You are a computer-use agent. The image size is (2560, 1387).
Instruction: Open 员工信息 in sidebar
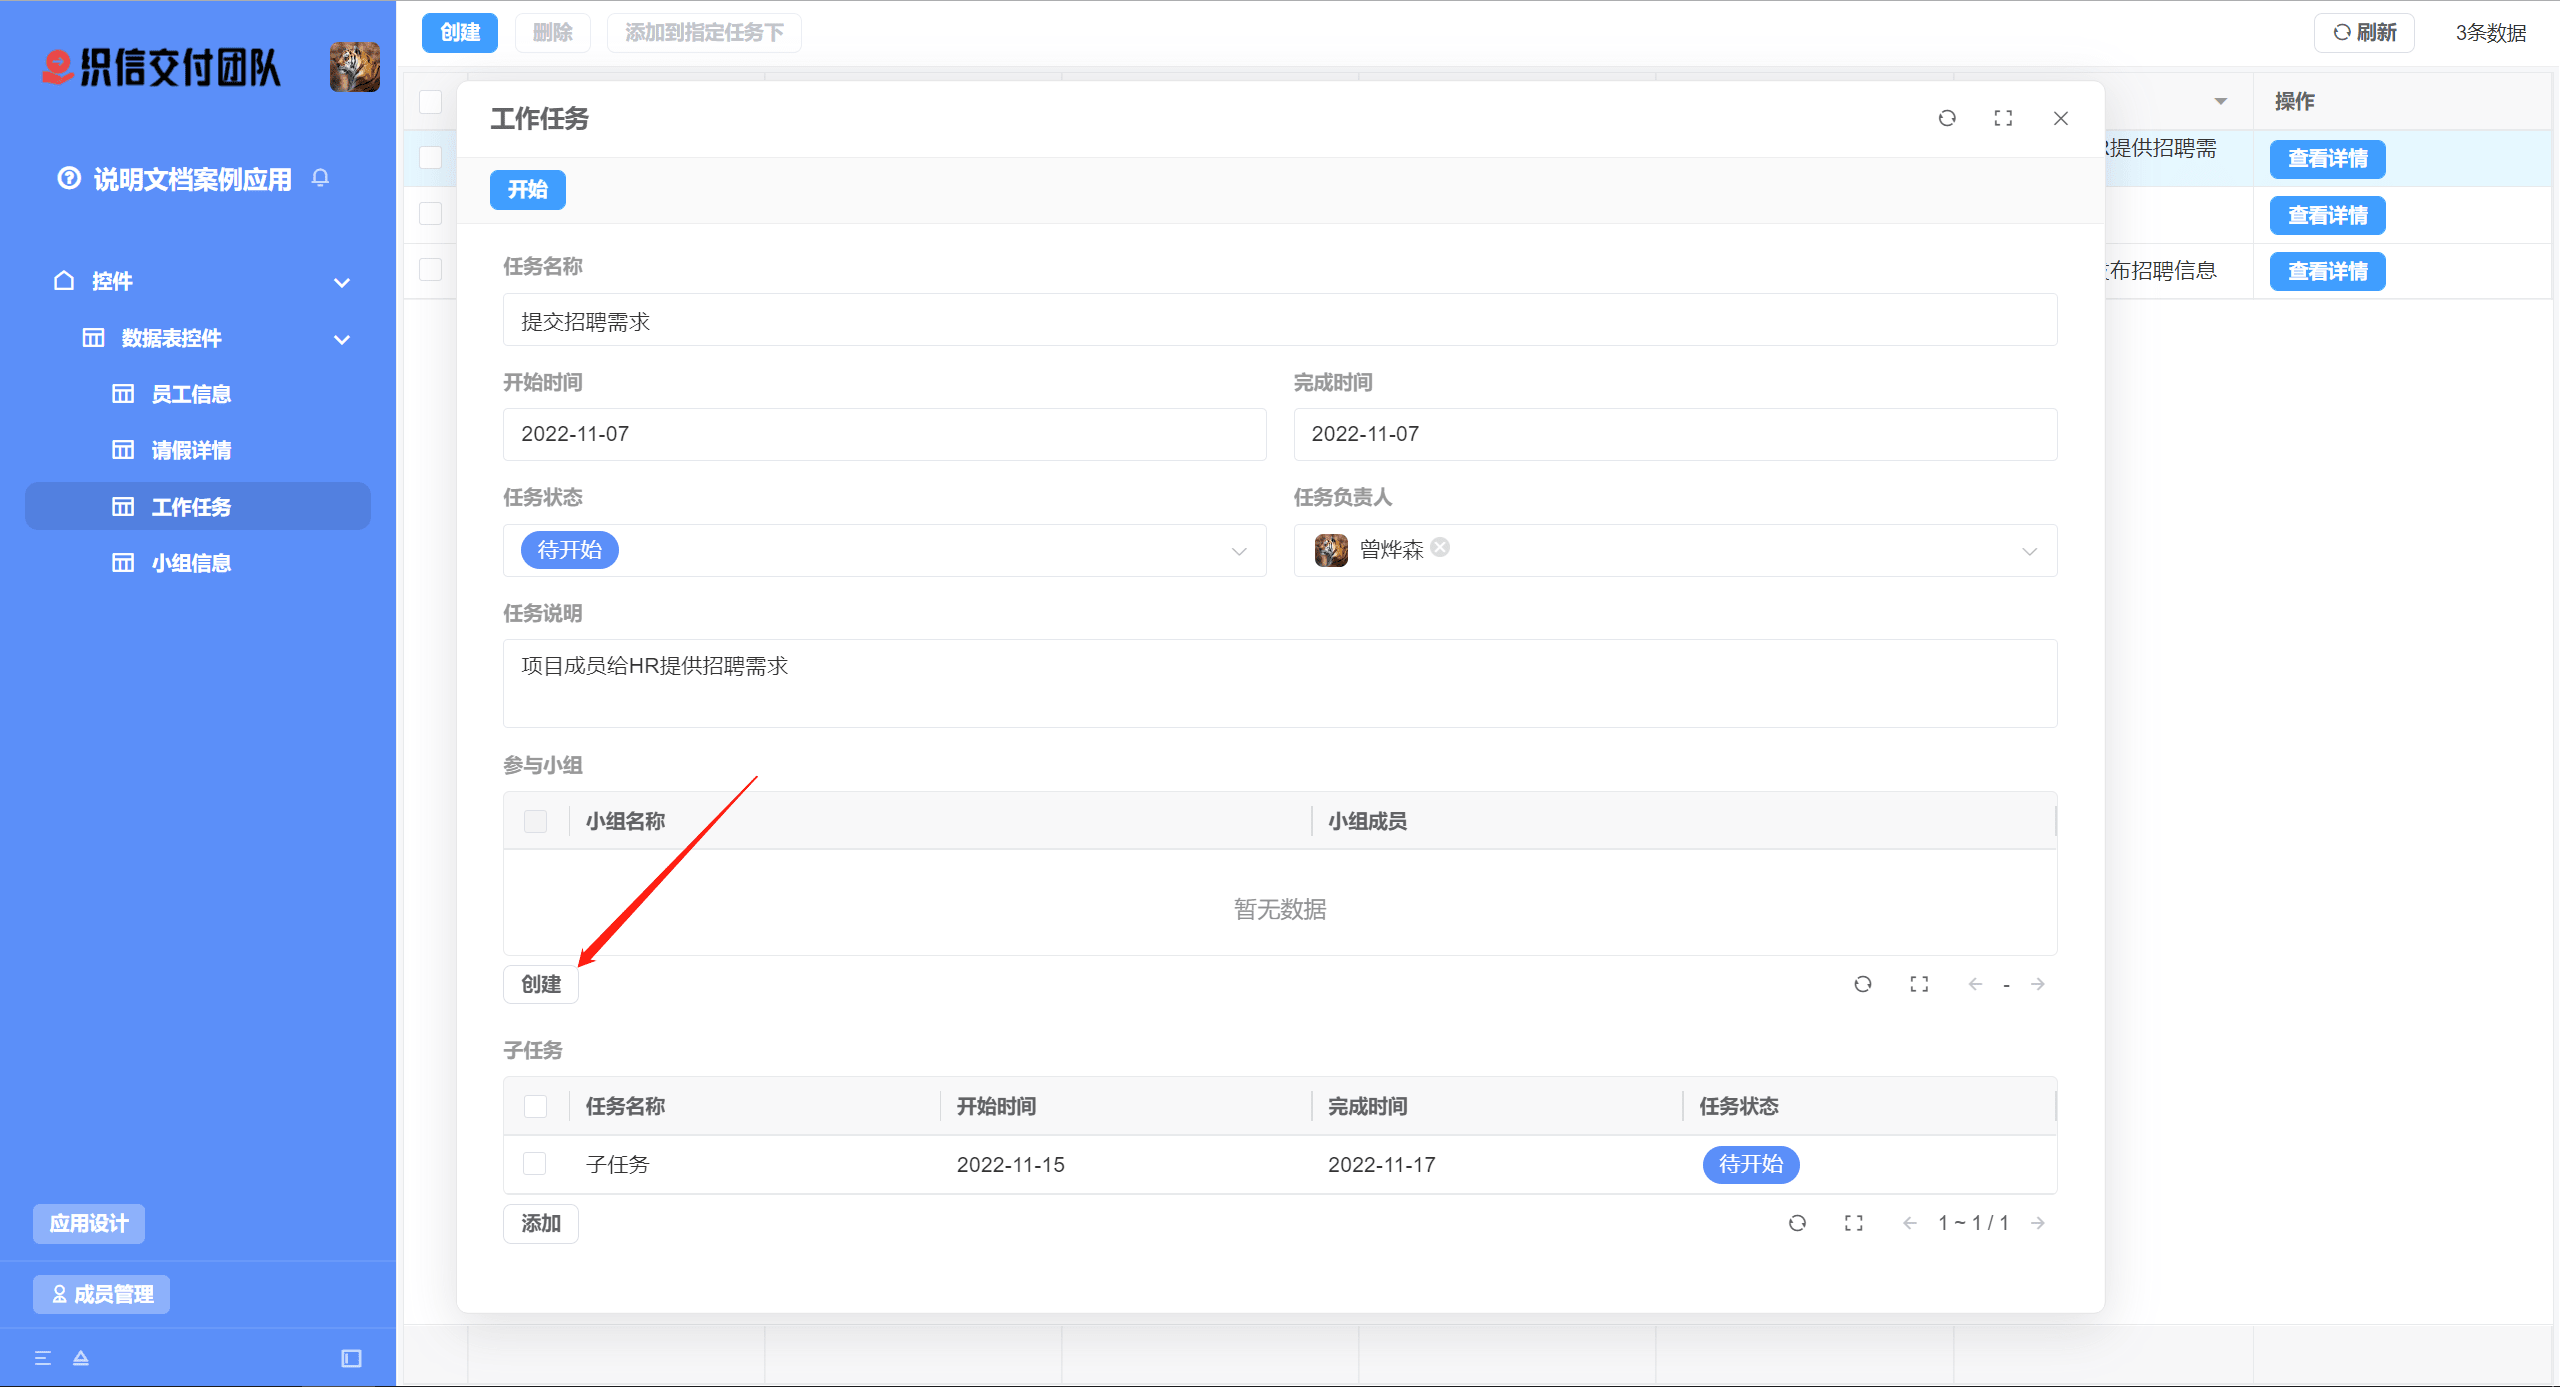click(x=191, y=394)
